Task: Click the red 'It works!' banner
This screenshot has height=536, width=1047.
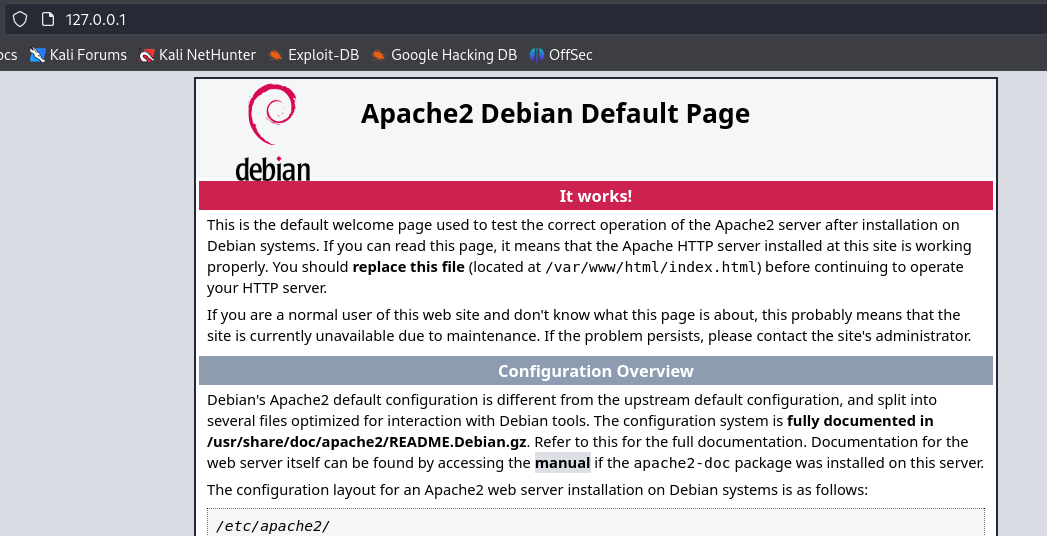Action: [x=595, y=196]
